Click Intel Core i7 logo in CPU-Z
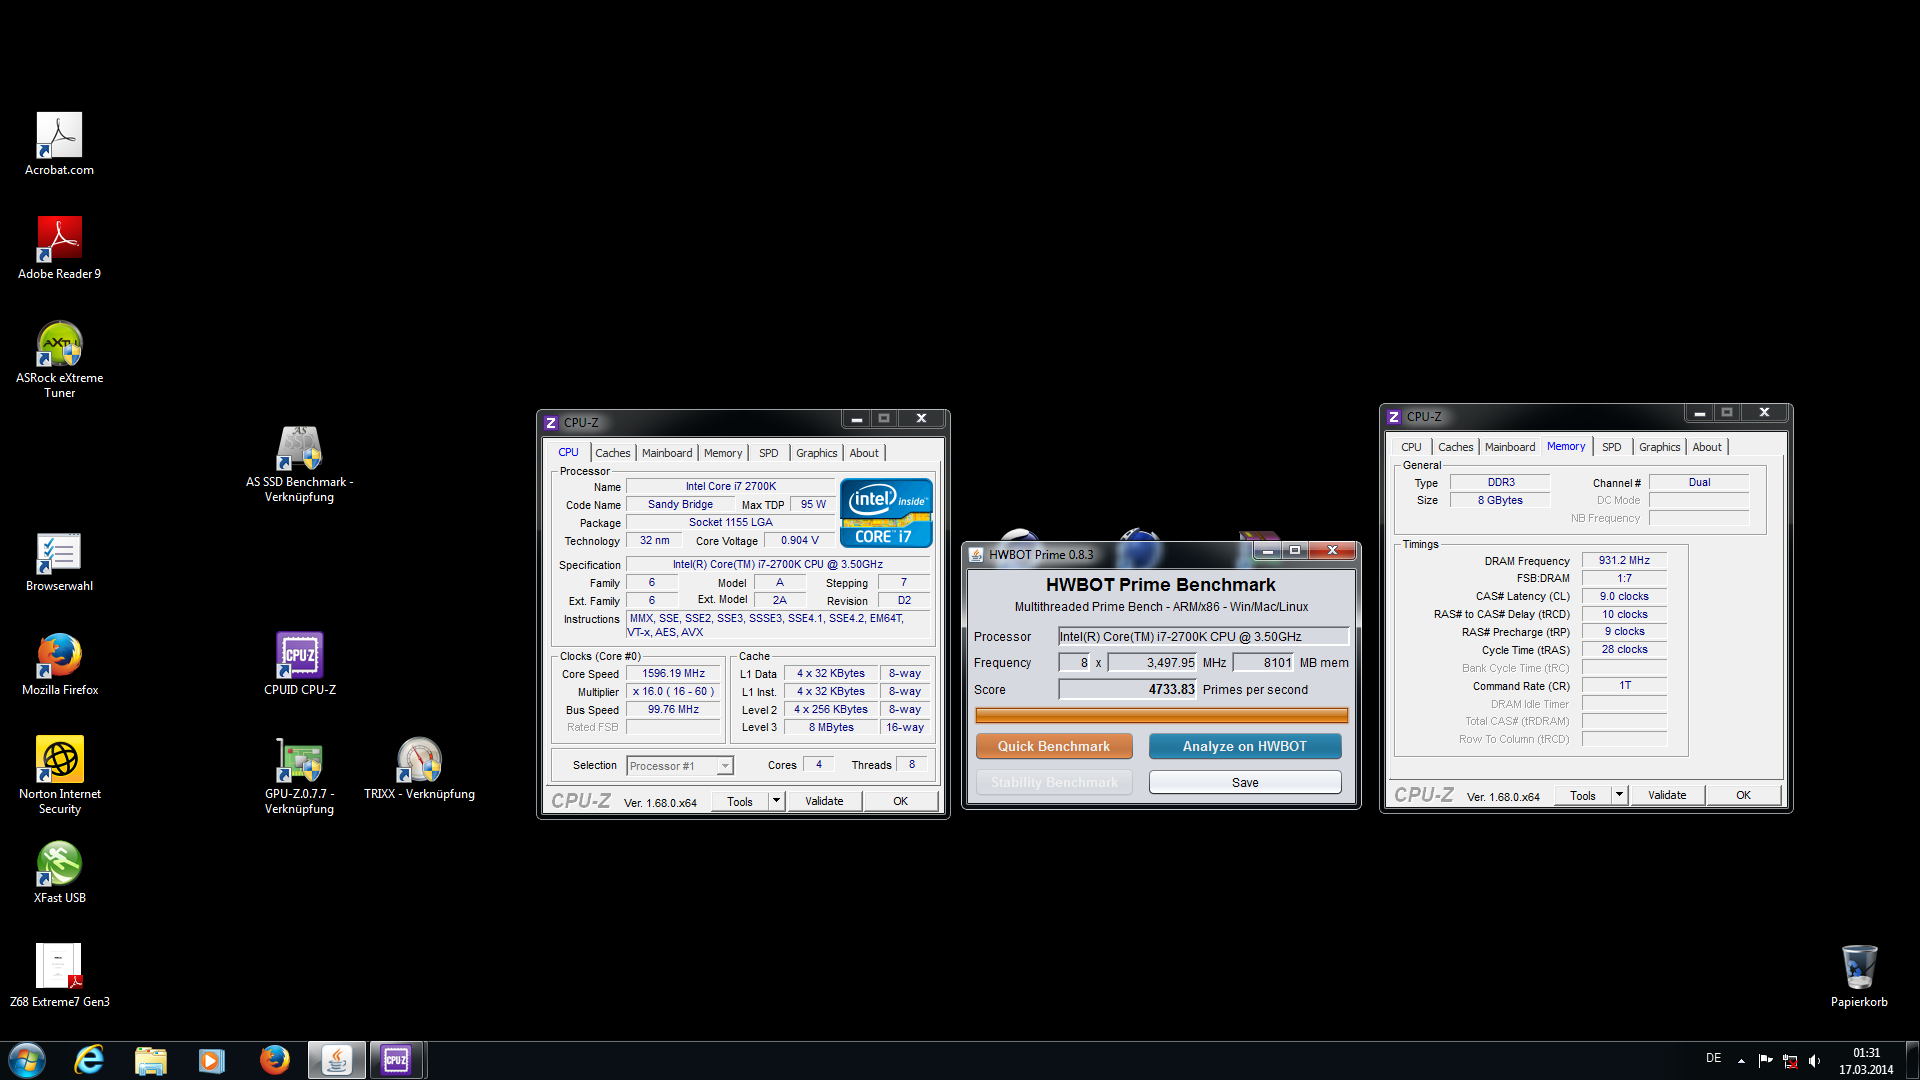The width and height of the screenshot is (1920, 1080). click(886, 512)
